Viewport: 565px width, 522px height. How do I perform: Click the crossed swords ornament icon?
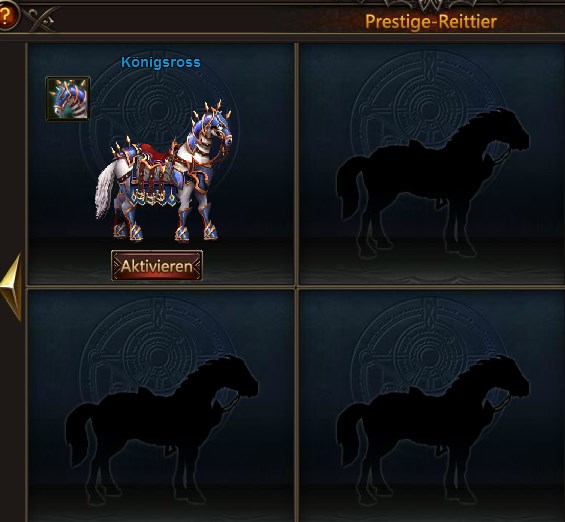(39, 20)
